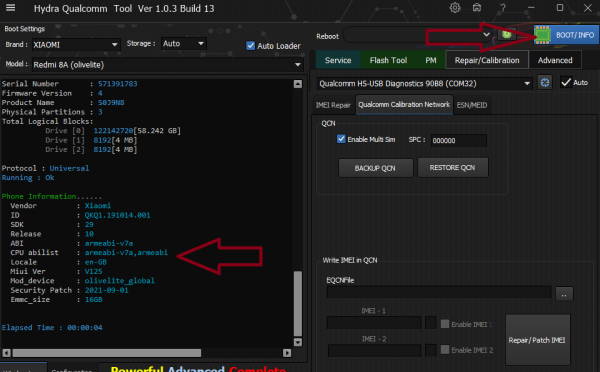
Task: Click the log's right scroll arrow
Action: (287, 352)
